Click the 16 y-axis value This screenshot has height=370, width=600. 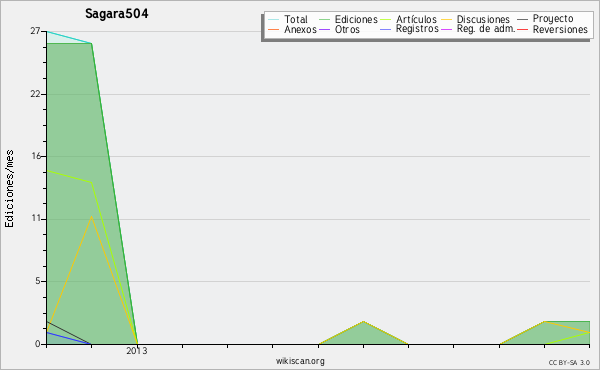(36, 156)
